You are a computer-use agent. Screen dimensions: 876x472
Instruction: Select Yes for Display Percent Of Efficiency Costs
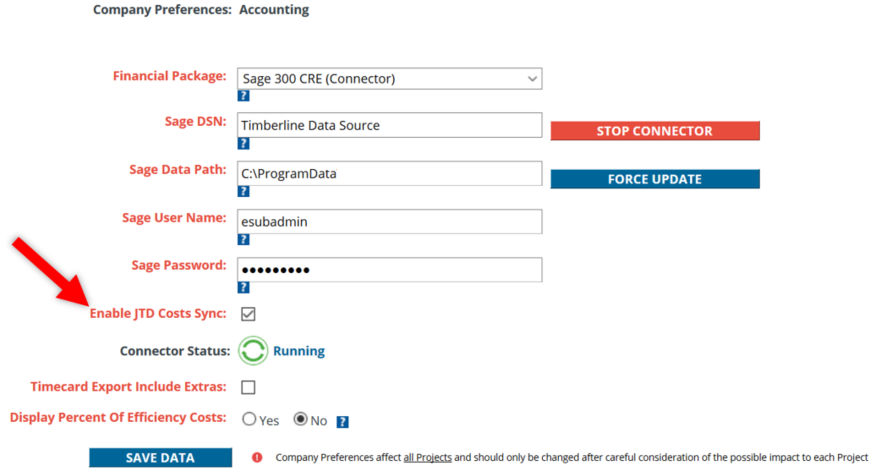249,419
